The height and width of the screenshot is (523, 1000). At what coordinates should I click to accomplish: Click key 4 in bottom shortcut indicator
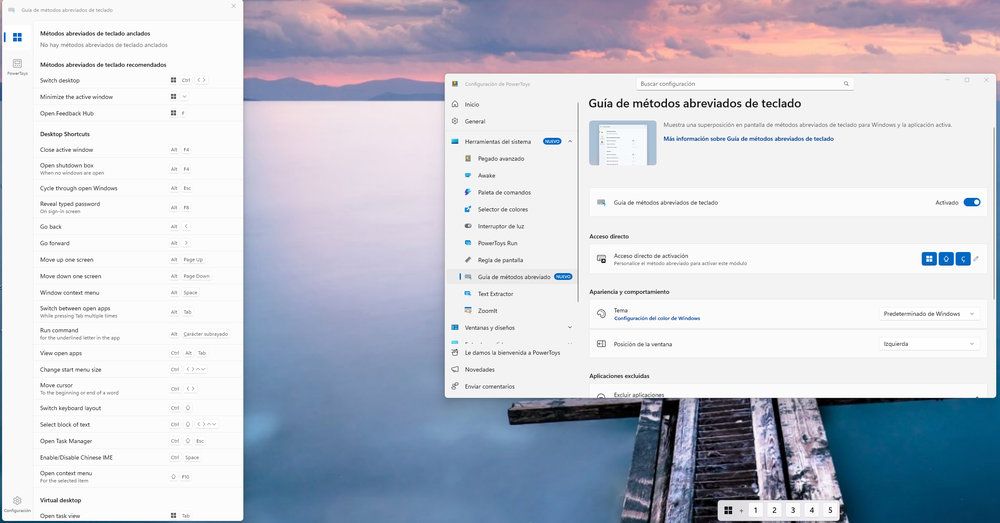811,510
